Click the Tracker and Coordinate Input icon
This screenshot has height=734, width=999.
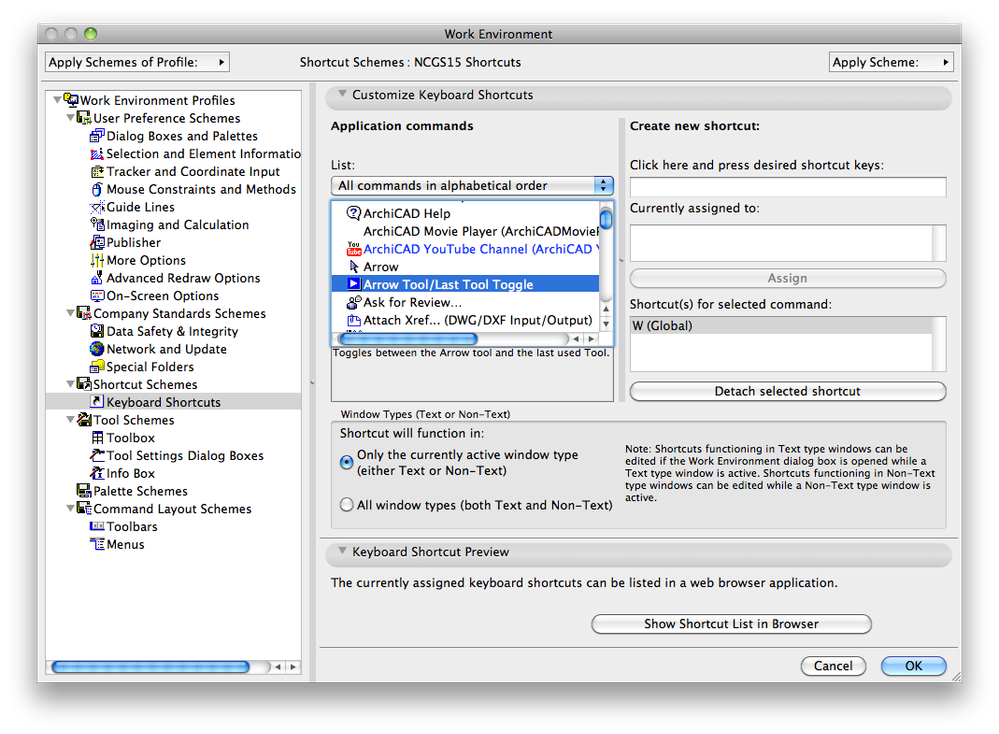pos(97,171)
